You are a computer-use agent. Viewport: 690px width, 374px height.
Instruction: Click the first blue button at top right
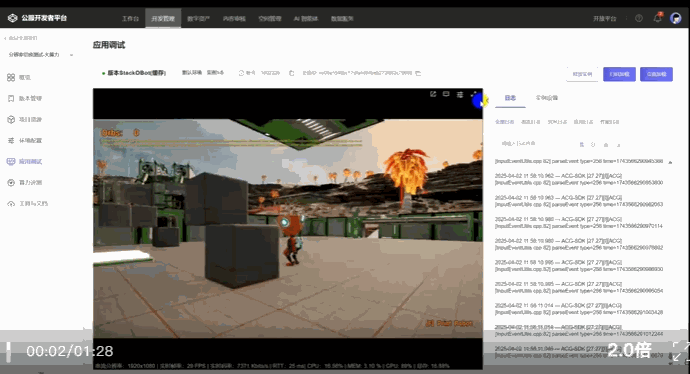pos(619,74)
